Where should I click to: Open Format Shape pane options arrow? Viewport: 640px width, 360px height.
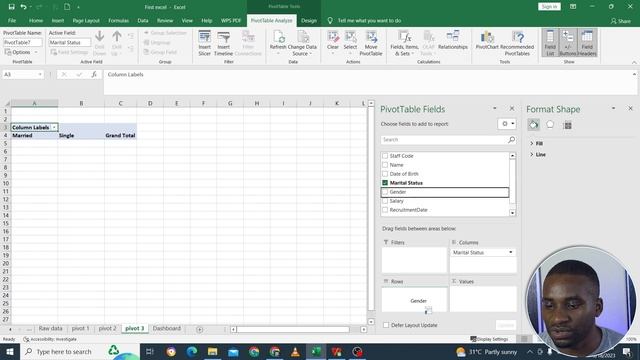tap(613, 109)
